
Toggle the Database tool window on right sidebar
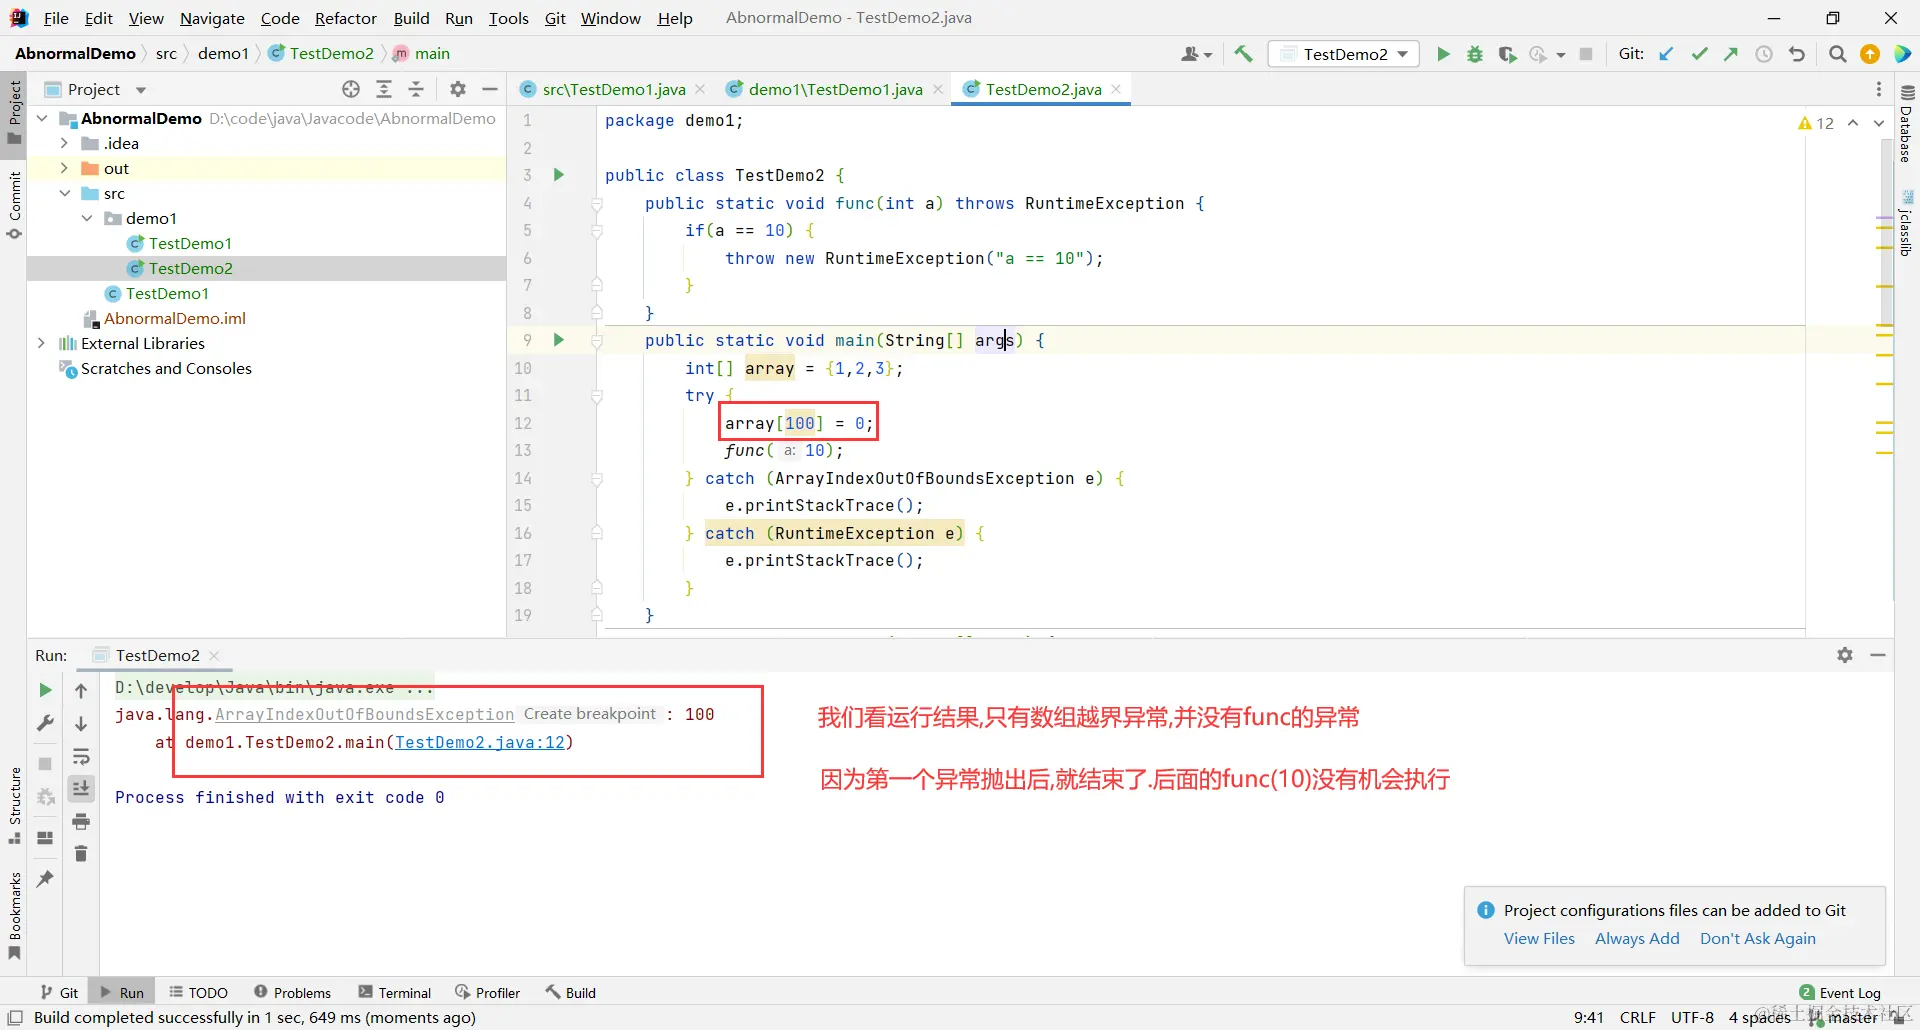(x=1906, y=124)
